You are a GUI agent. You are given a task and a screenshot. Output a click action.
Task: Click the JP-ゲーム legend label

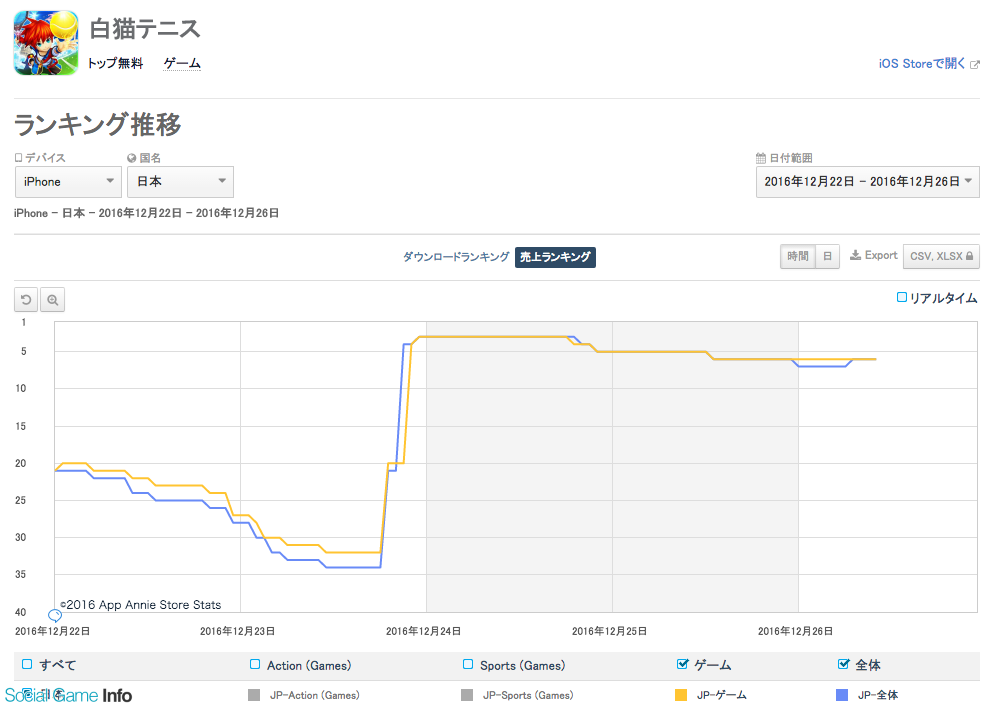point(721,695)
